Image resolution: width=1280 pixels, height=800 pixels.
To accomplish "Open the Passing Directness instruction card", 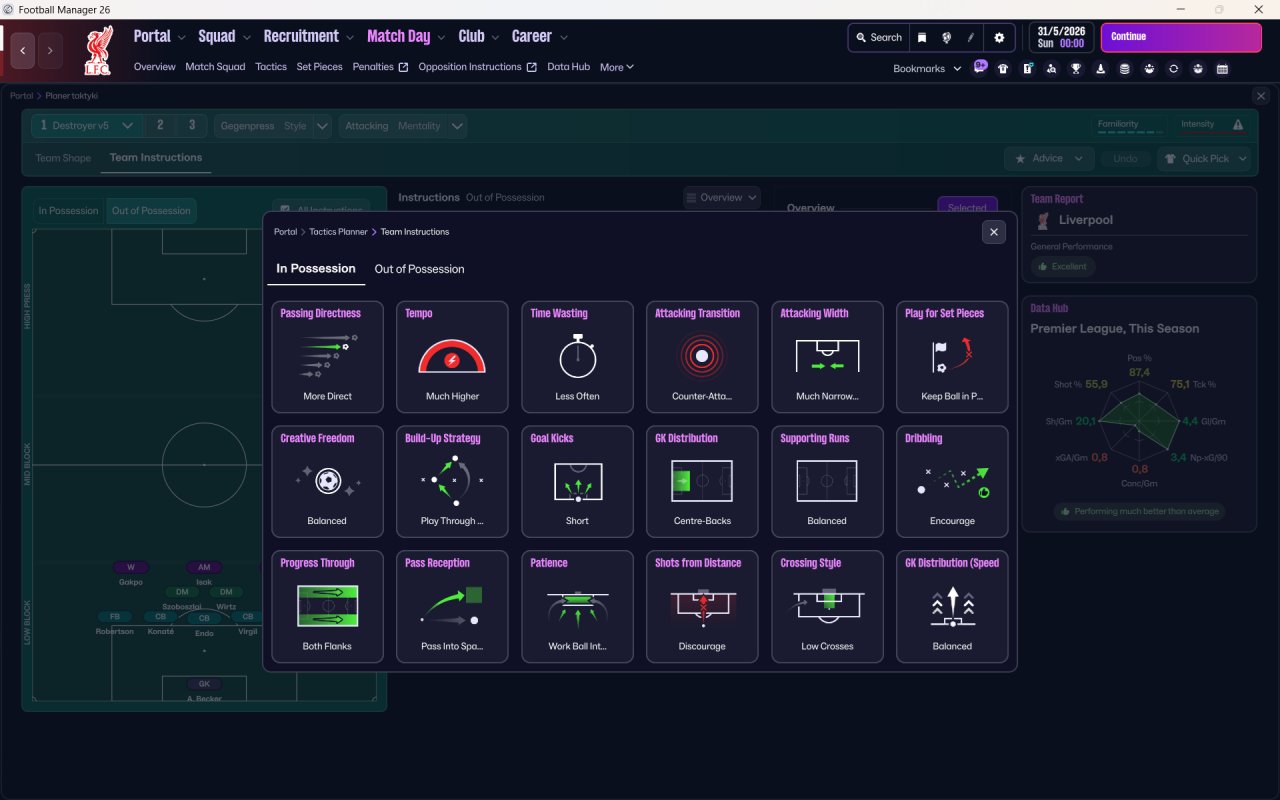I will pos(327,357).
